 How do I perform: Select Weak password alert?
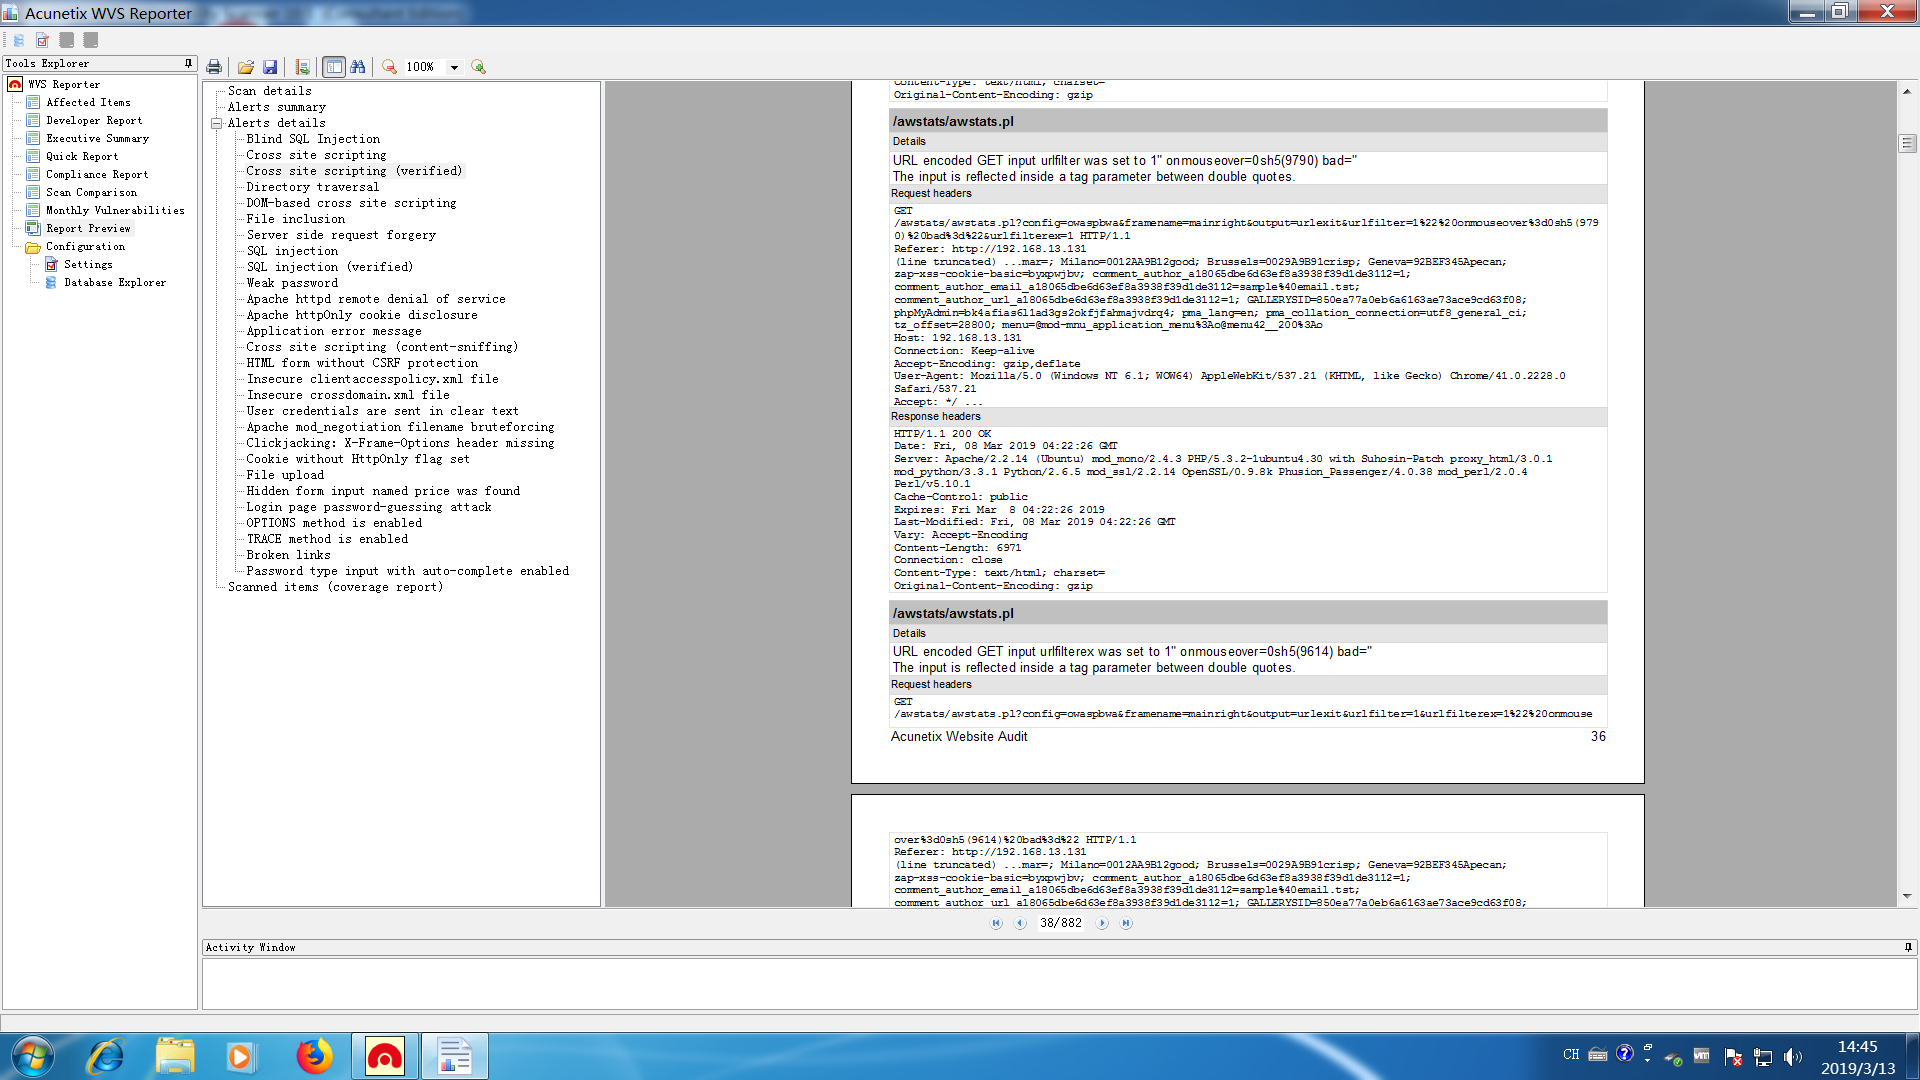(x=292, y=283)
